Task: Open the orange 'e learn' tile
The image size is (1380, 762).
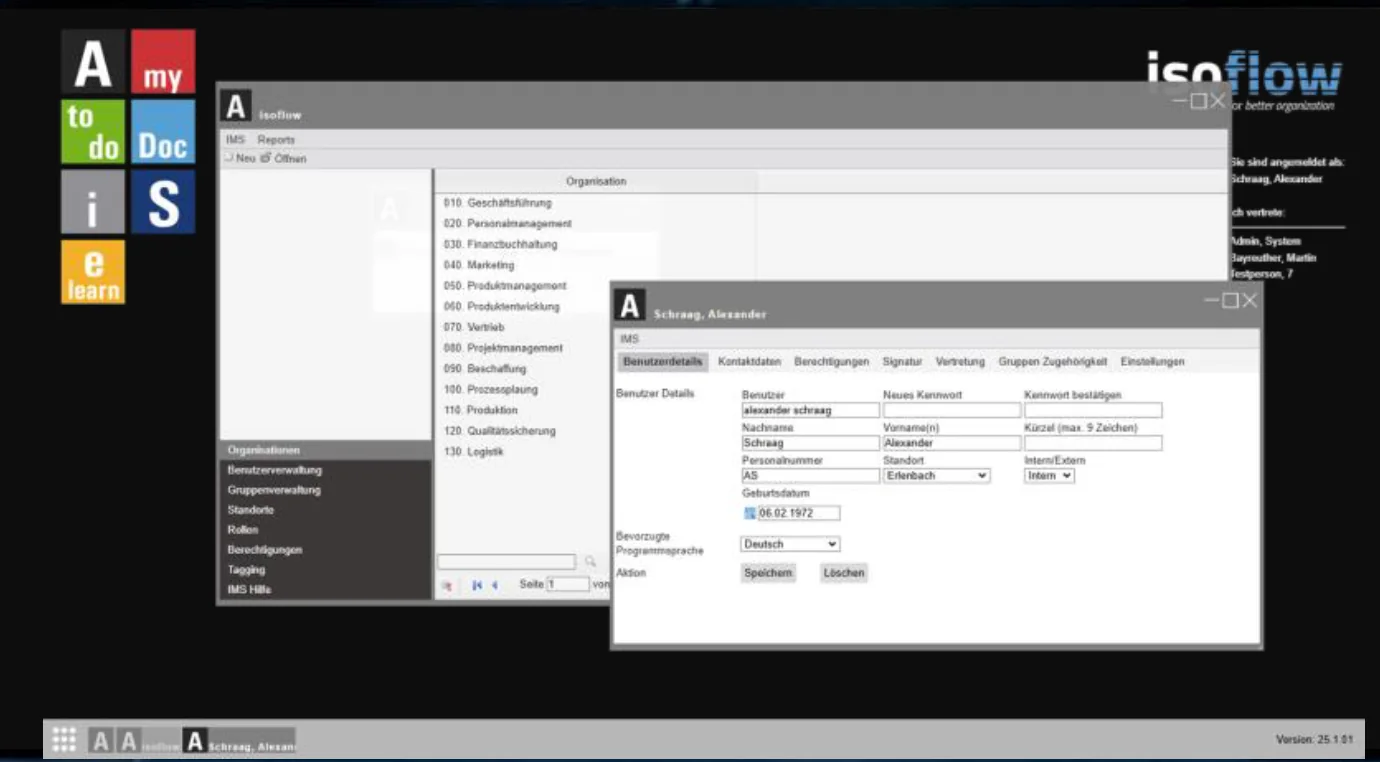Action: click(x=93, y=272)
